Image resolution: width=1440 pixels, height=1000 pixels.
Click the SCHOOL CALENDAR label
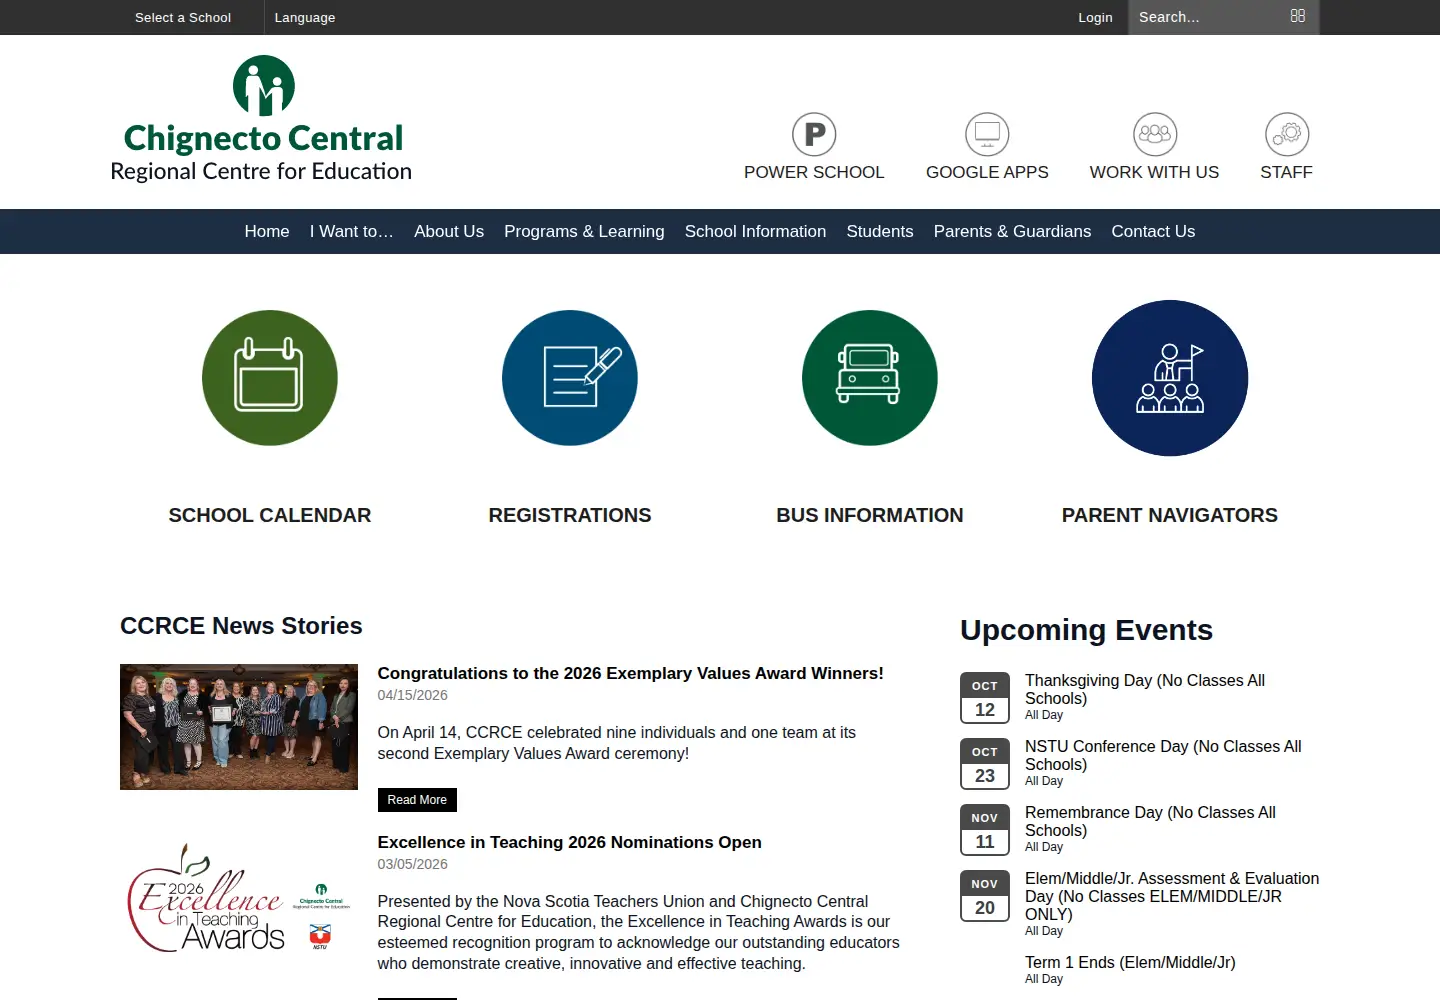click(x=270, y=515)
